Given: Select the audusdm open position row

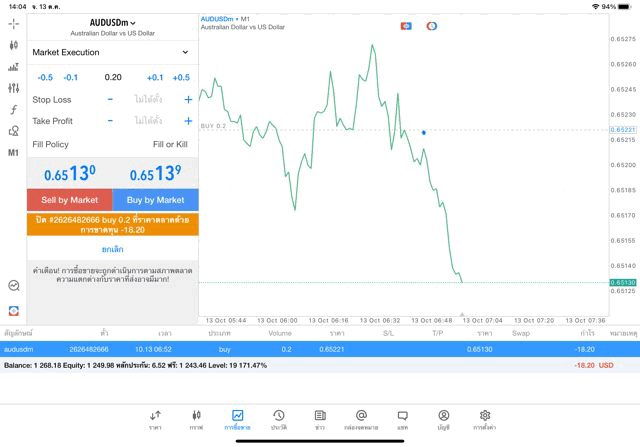Looking at the screenshot, I should tap(320, 350).
